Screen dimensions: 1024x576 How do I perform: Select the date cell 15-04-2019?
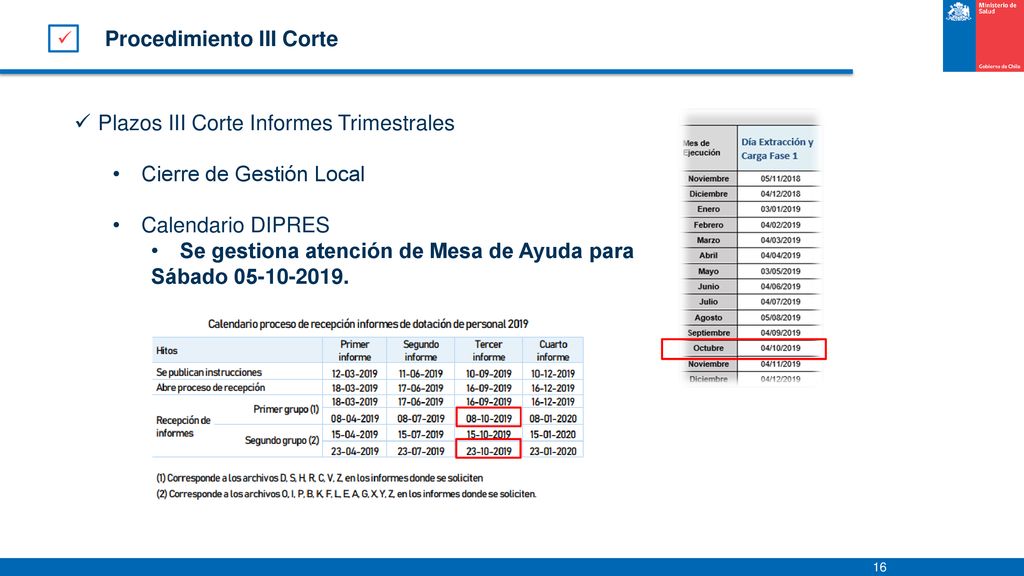(355, 434)
